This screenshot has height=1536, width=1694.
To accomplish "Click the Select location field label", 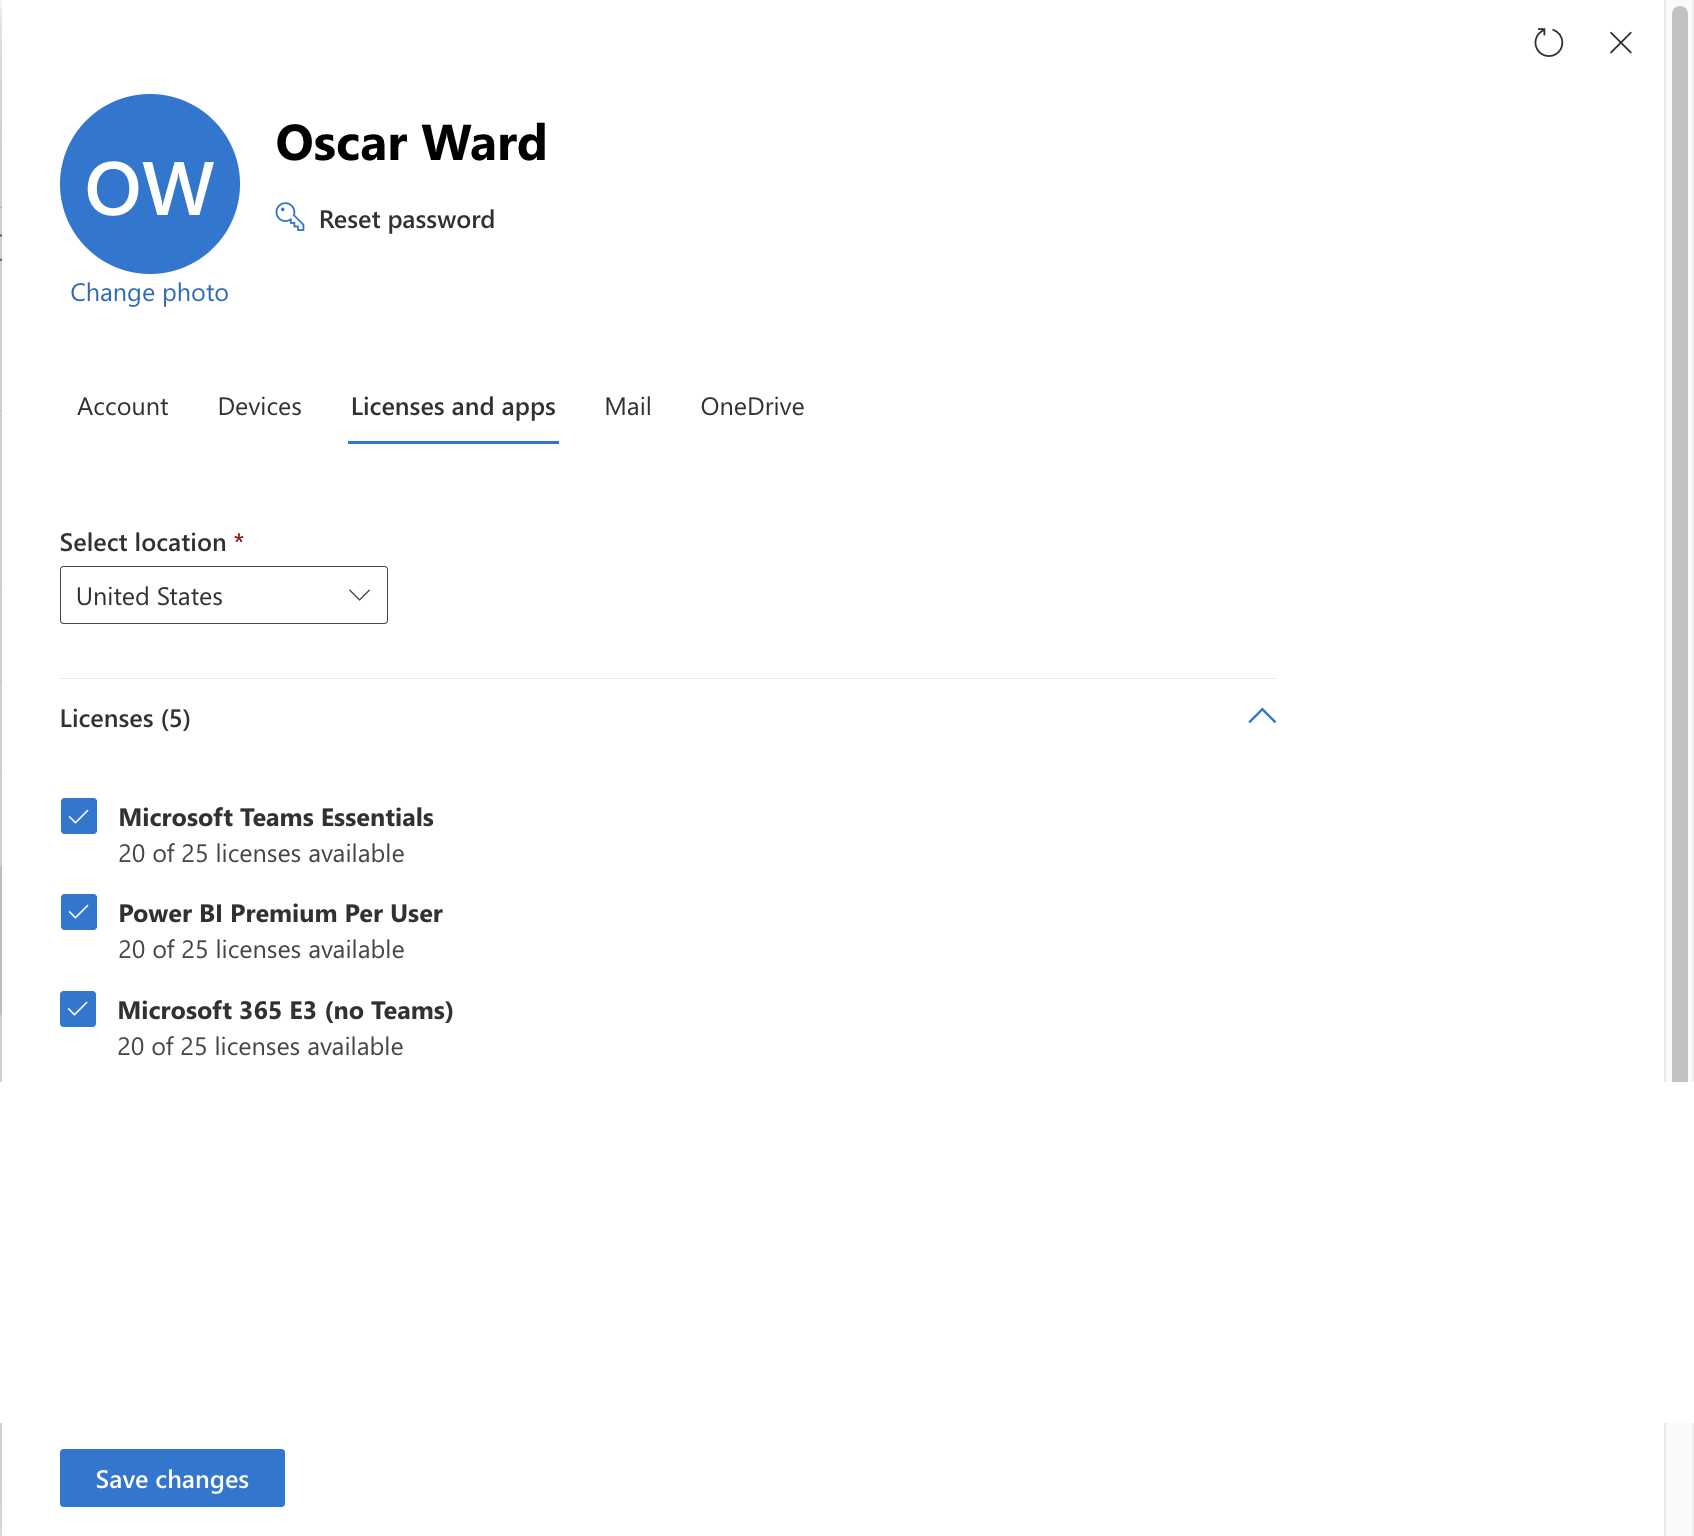I will 143,542.
